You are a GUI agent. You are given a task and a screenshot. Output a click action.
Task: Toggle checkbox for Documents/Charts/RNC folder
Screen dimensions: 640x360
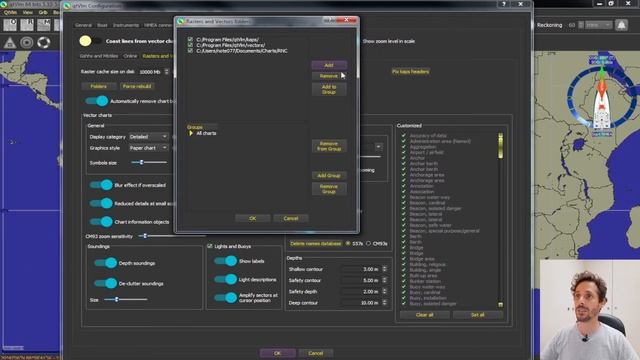190,51
